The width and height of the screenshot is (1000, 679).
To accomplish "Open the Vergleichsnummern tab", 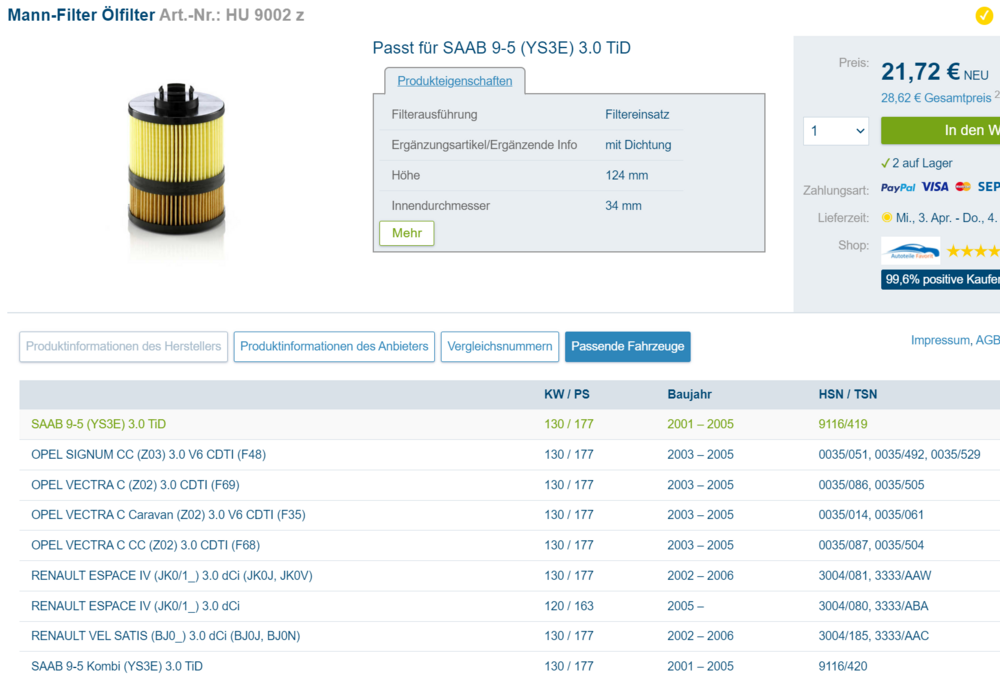I will coord(500,346).
